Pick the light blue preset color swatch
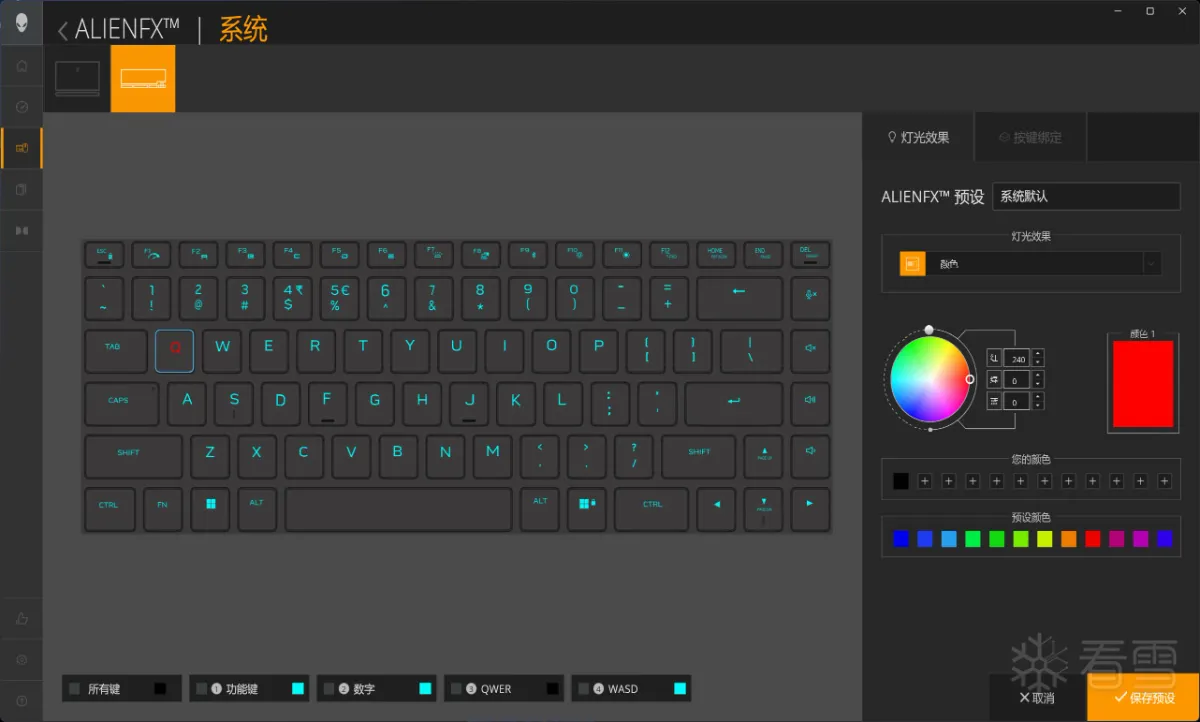The height and width of the screenshot is (722, 1200). [x=949, y=539]
